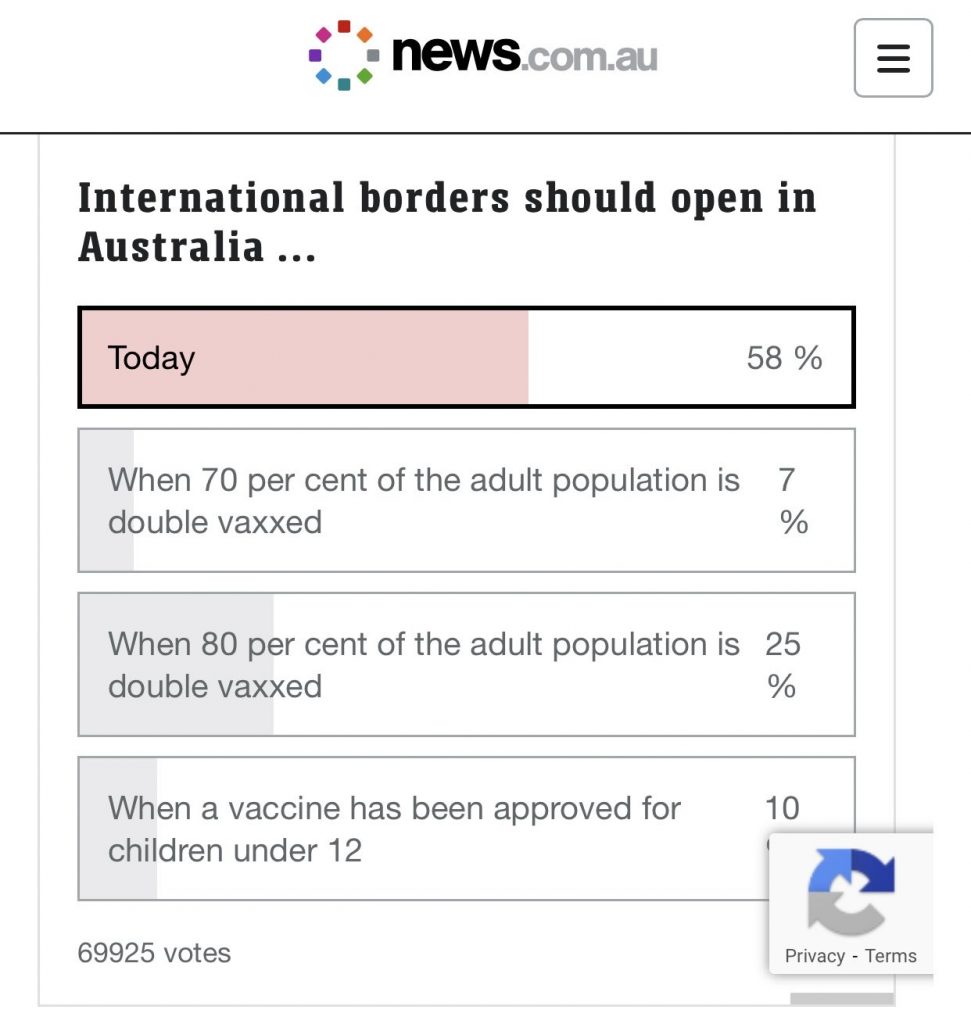Click the pink progress bar of Today
Viewport: 971px width, 1024px height.
point(305,357)
